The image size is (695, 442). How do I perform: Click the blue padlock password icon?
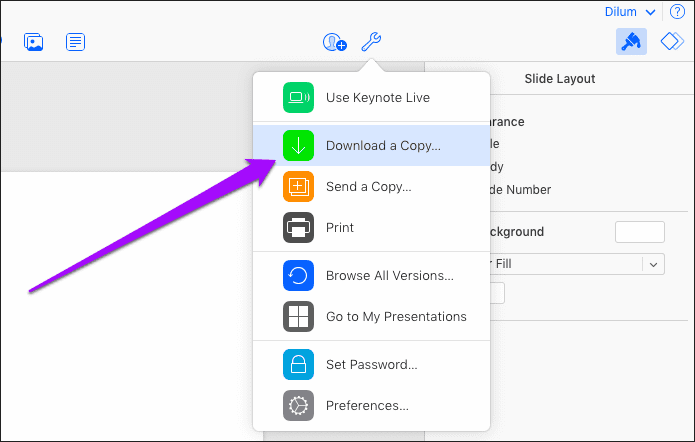pyautogui.click(x=298, y=364)
